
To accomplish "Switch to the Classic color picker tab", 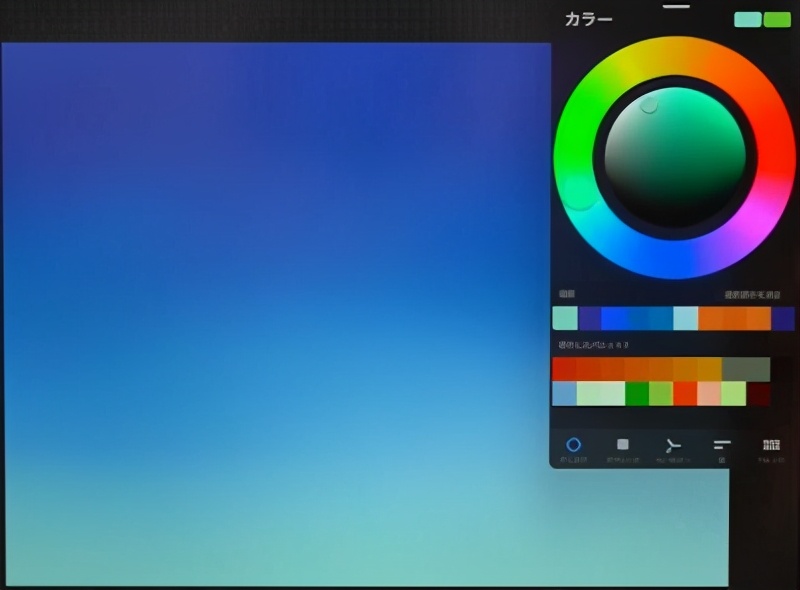I will pos(622,445).
